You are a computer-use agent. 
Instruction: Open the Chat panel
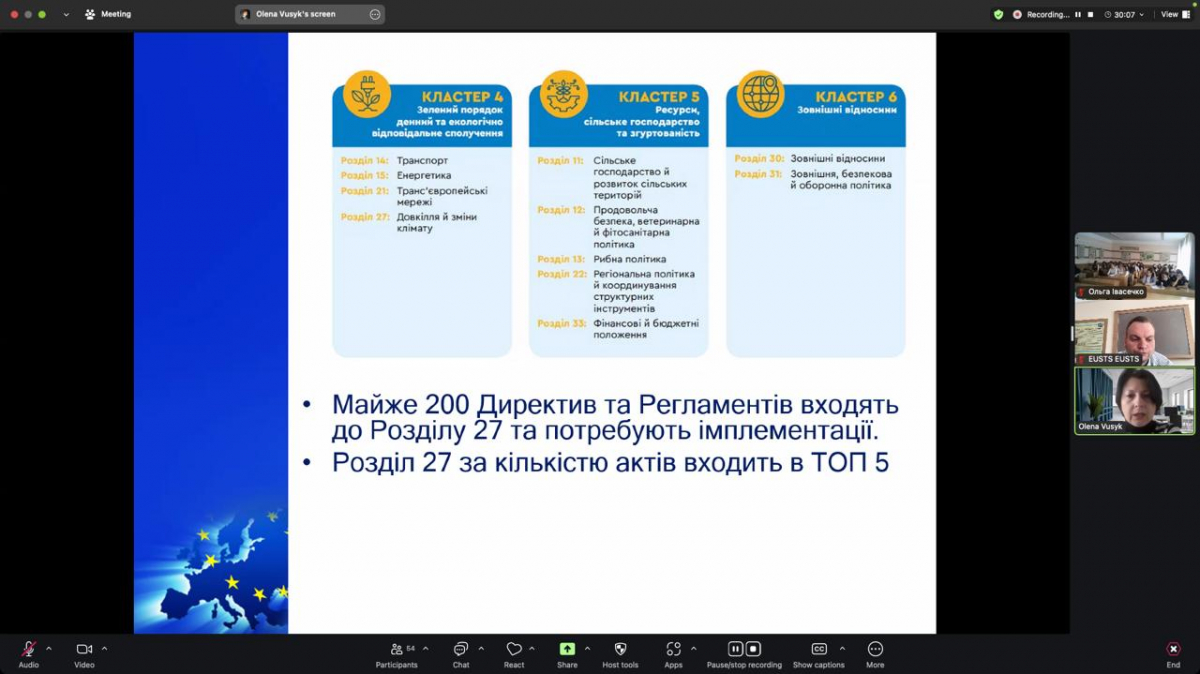460,650
